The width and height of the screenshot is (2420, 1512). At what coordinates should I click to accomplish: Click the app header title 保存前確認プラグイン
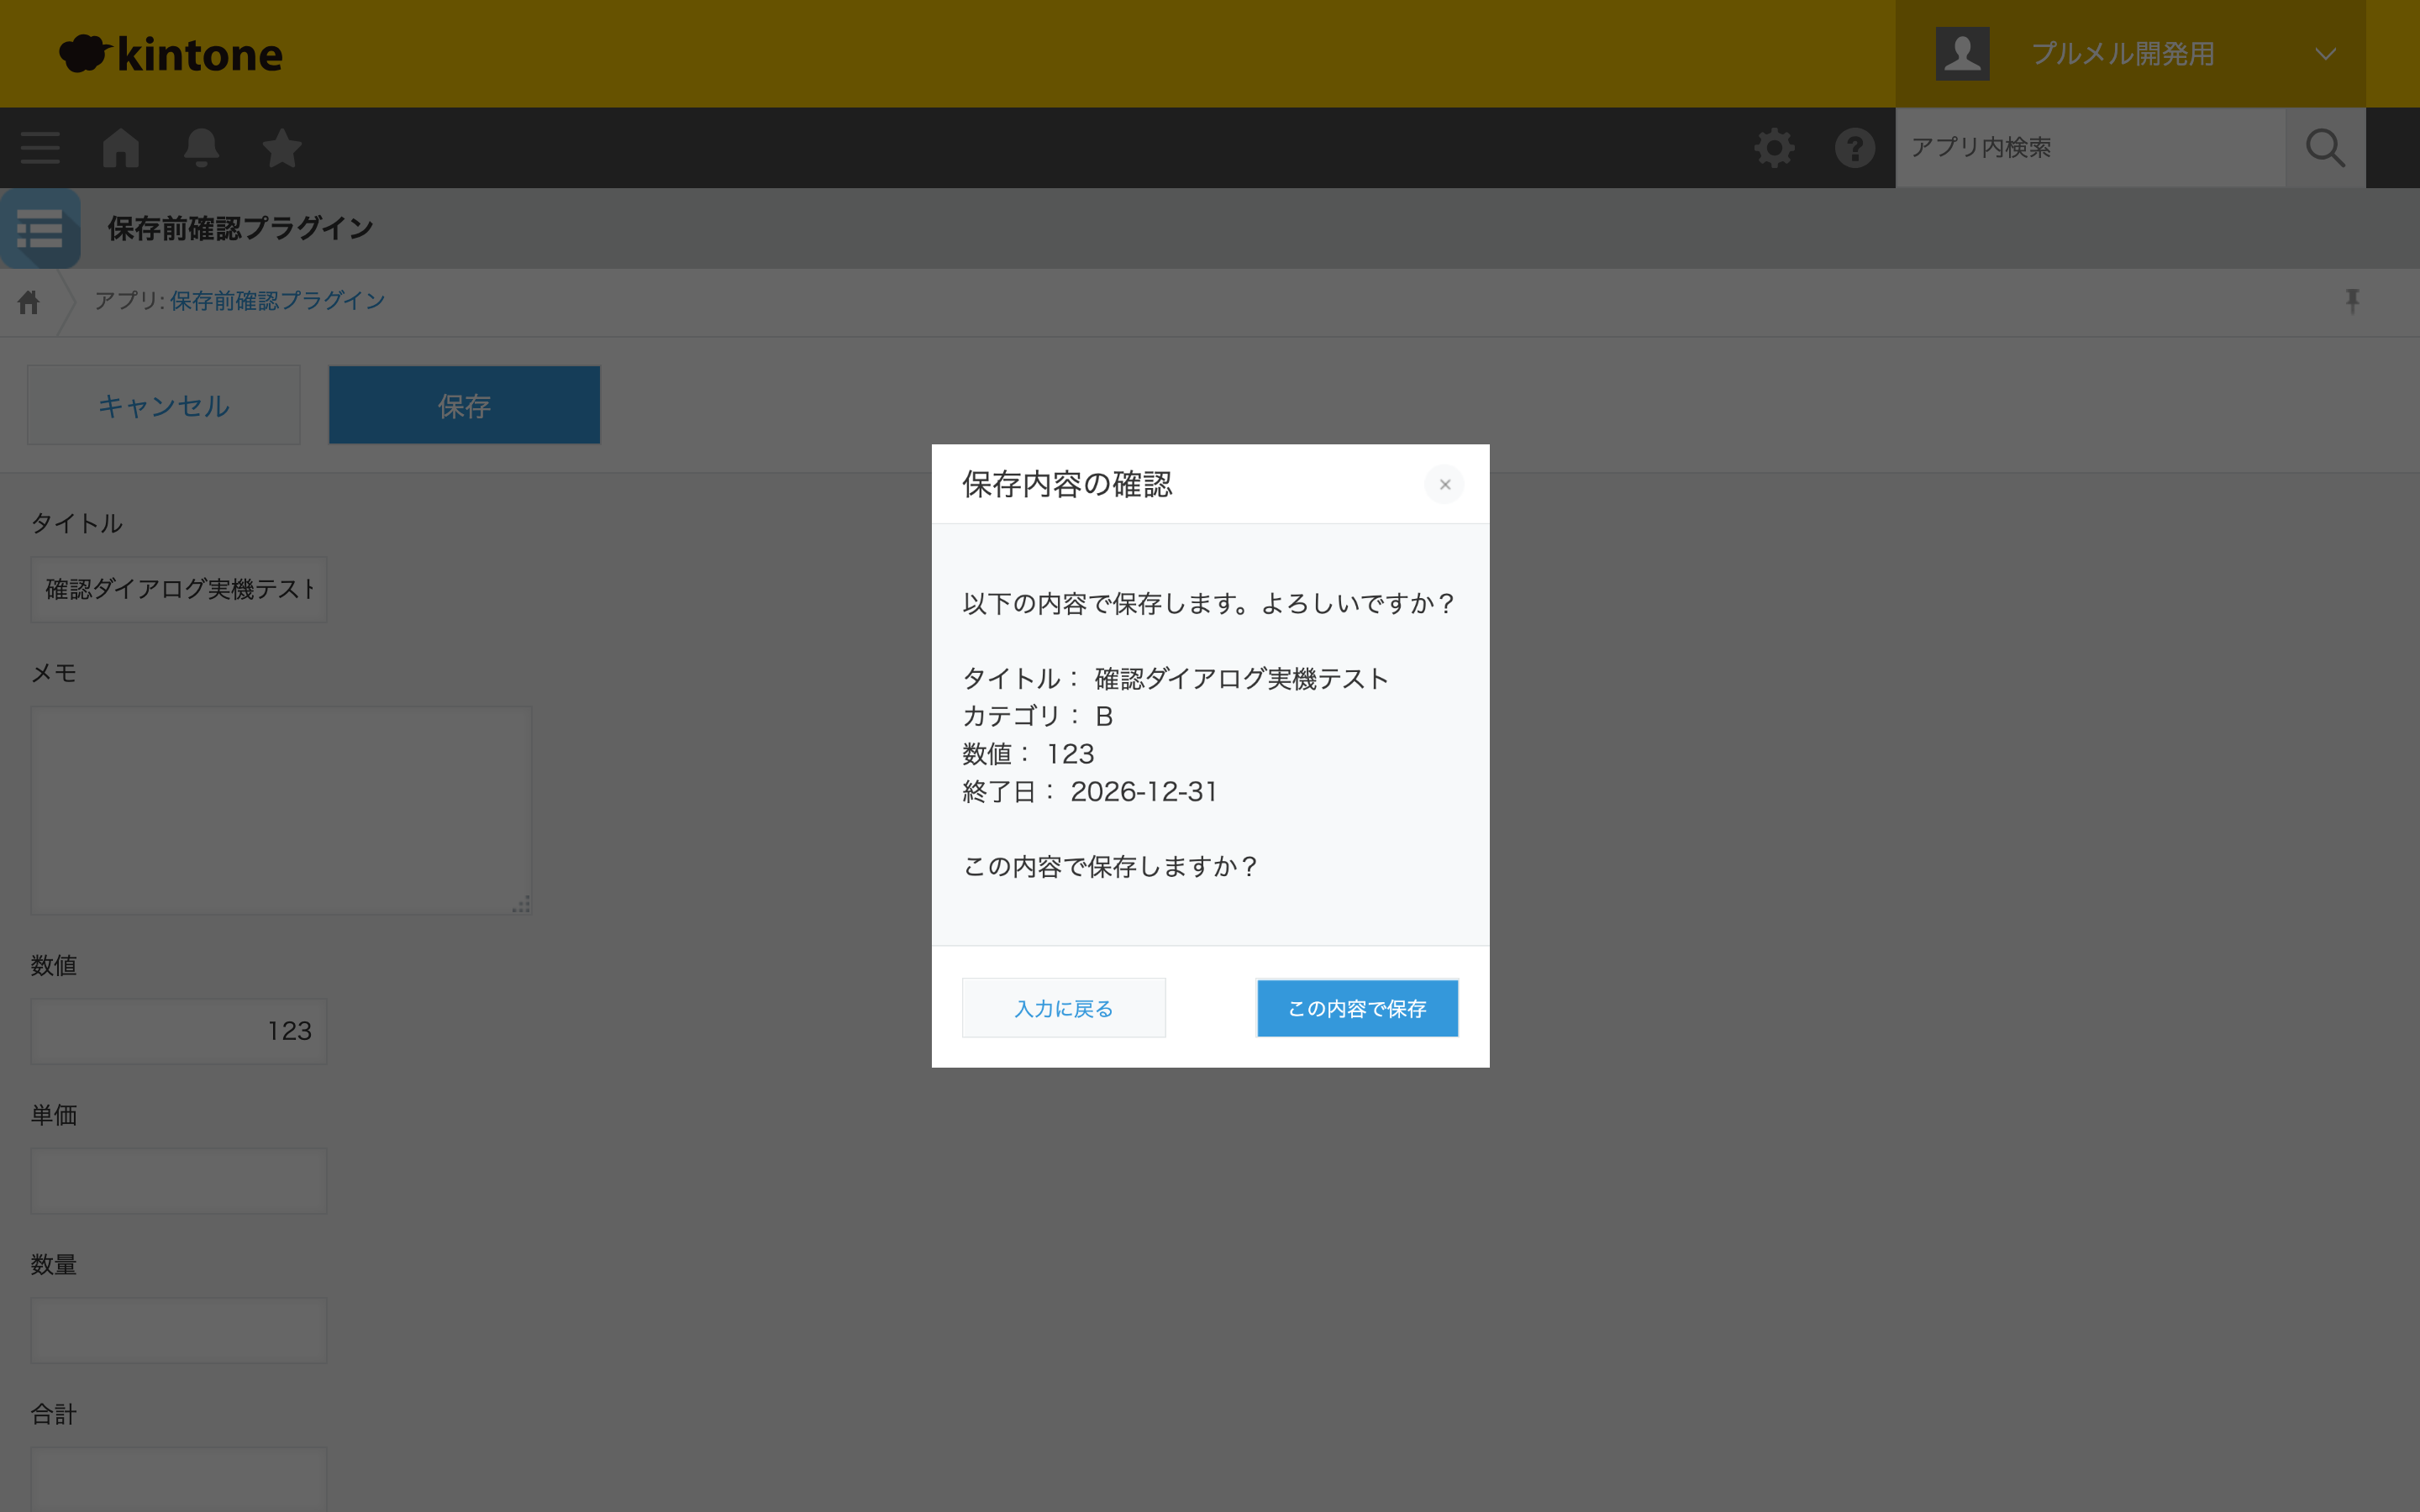pos(241,229)
